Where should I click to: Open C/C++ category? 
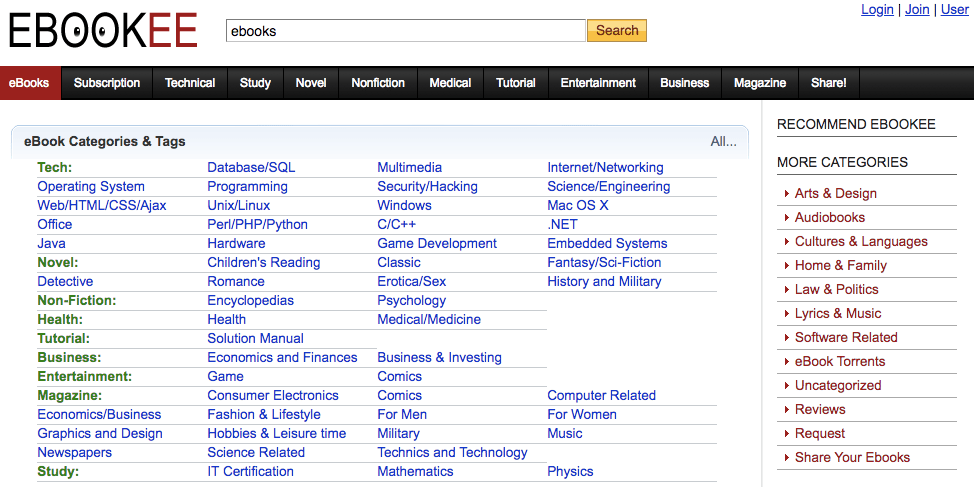[396, 225]
